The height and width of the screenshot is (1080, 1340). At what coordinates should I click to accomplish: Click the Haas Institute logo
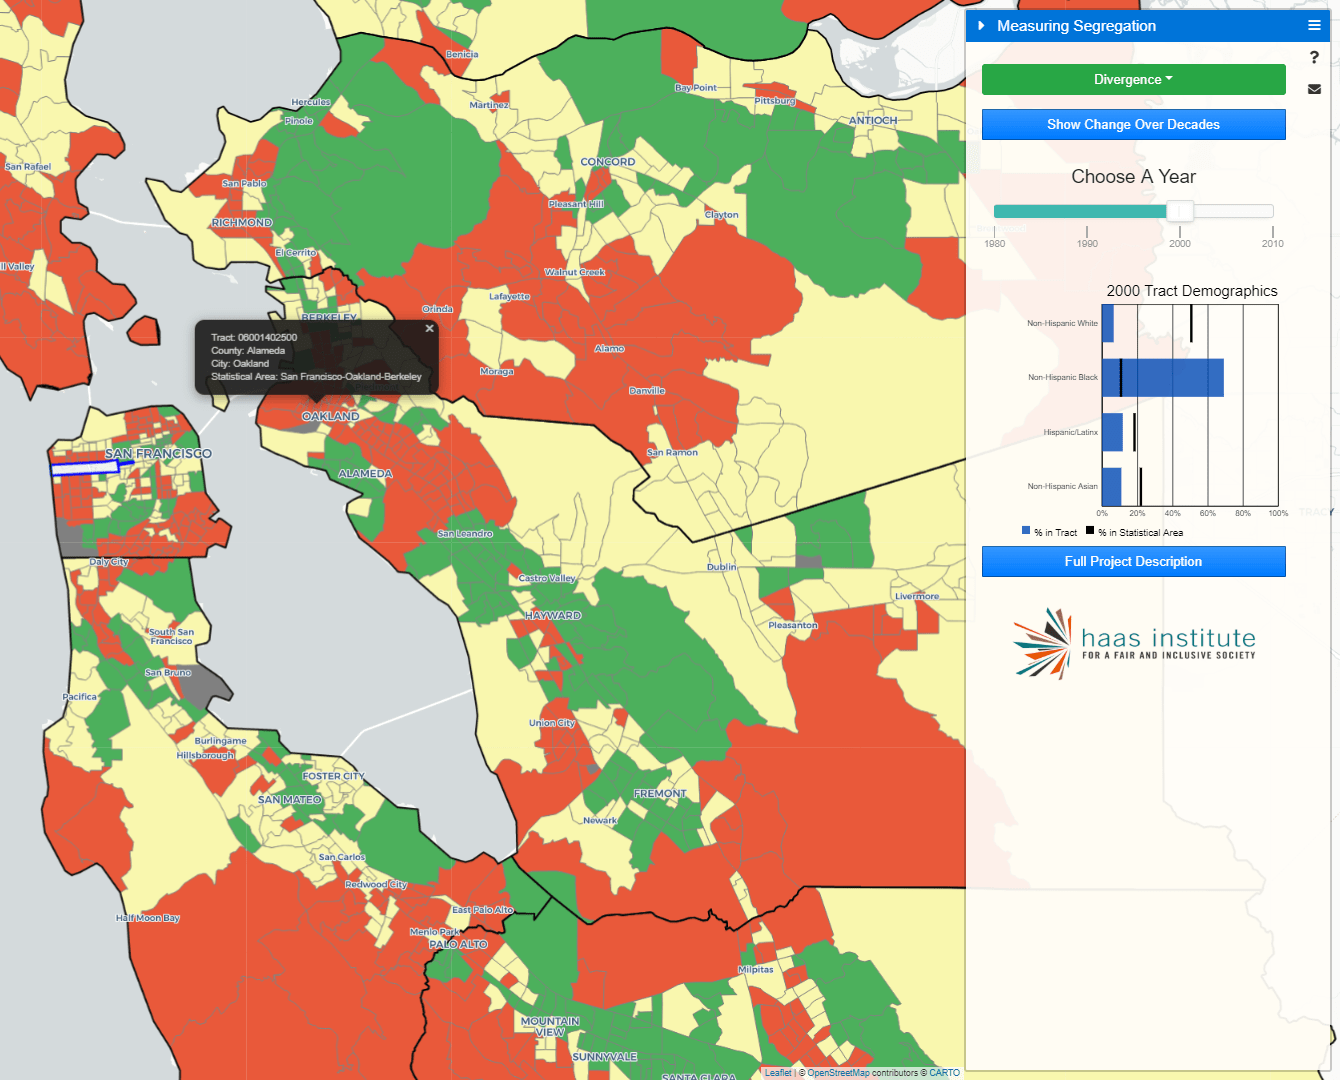(1133, 642)
